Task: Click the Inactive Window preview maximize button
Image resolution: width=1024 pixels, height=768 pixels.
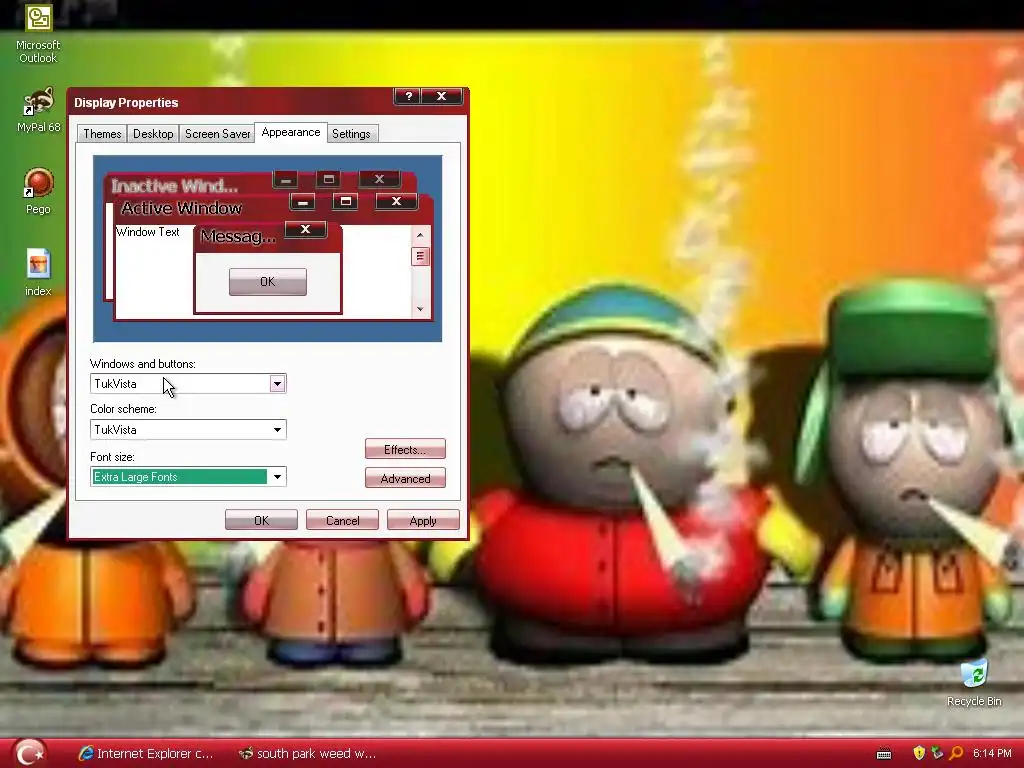Action: pos(328,179)
